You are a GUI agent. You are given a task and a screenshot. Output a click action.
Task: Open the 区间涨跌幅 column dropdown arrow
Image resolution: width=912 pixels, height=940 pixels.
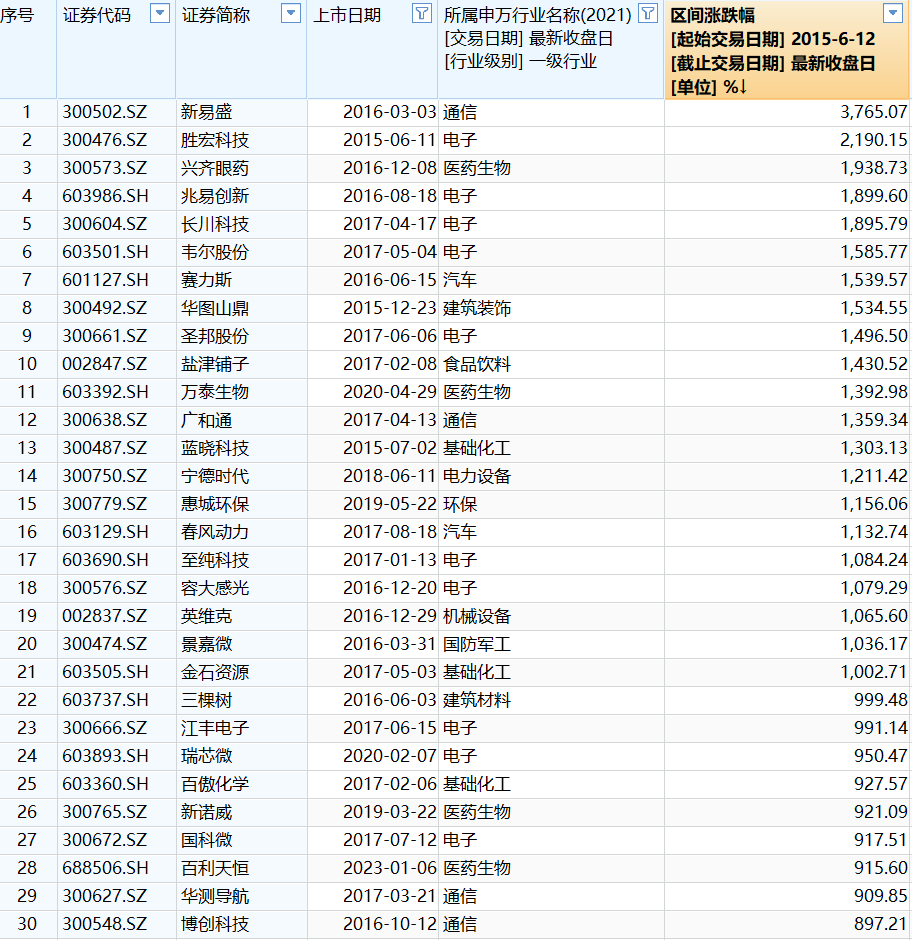click(x=893, y=13)
